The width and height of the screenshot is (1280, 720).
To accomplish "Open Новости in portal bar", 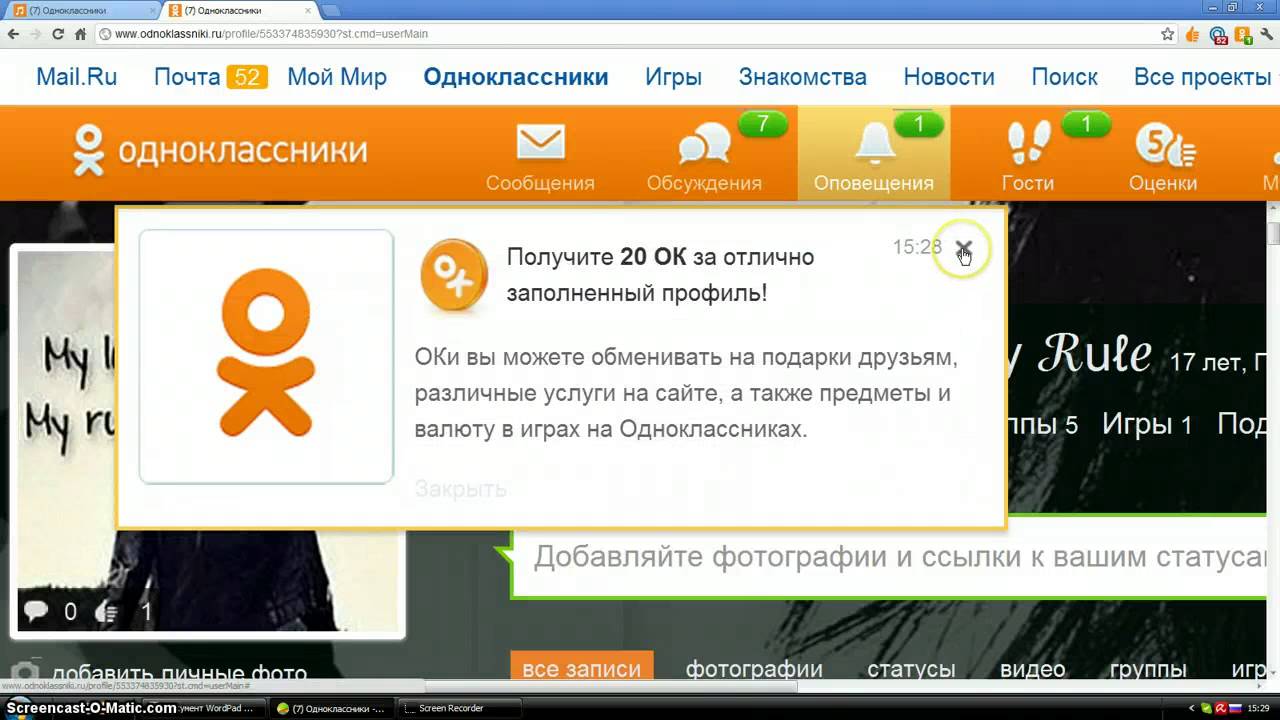I will point(949,77).
